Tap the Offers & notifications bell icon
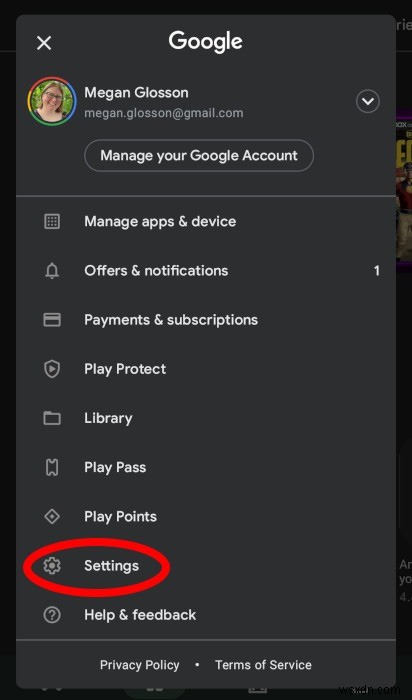Viewport: 412px width, 700px height. click(x=52, y=271)
